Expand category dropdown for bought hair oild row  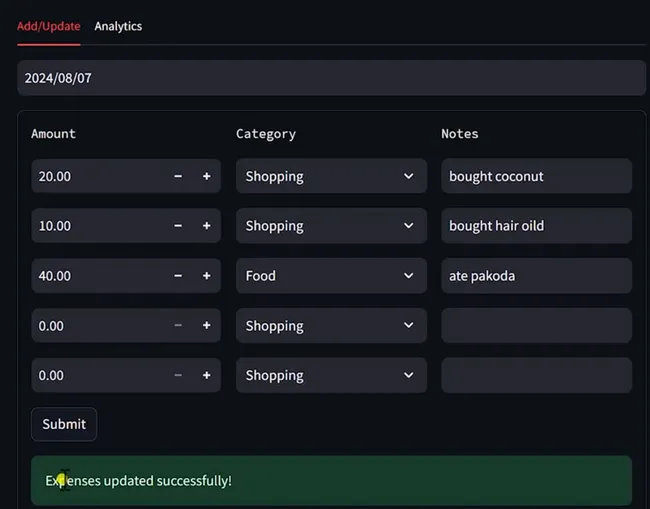(331, 226)
